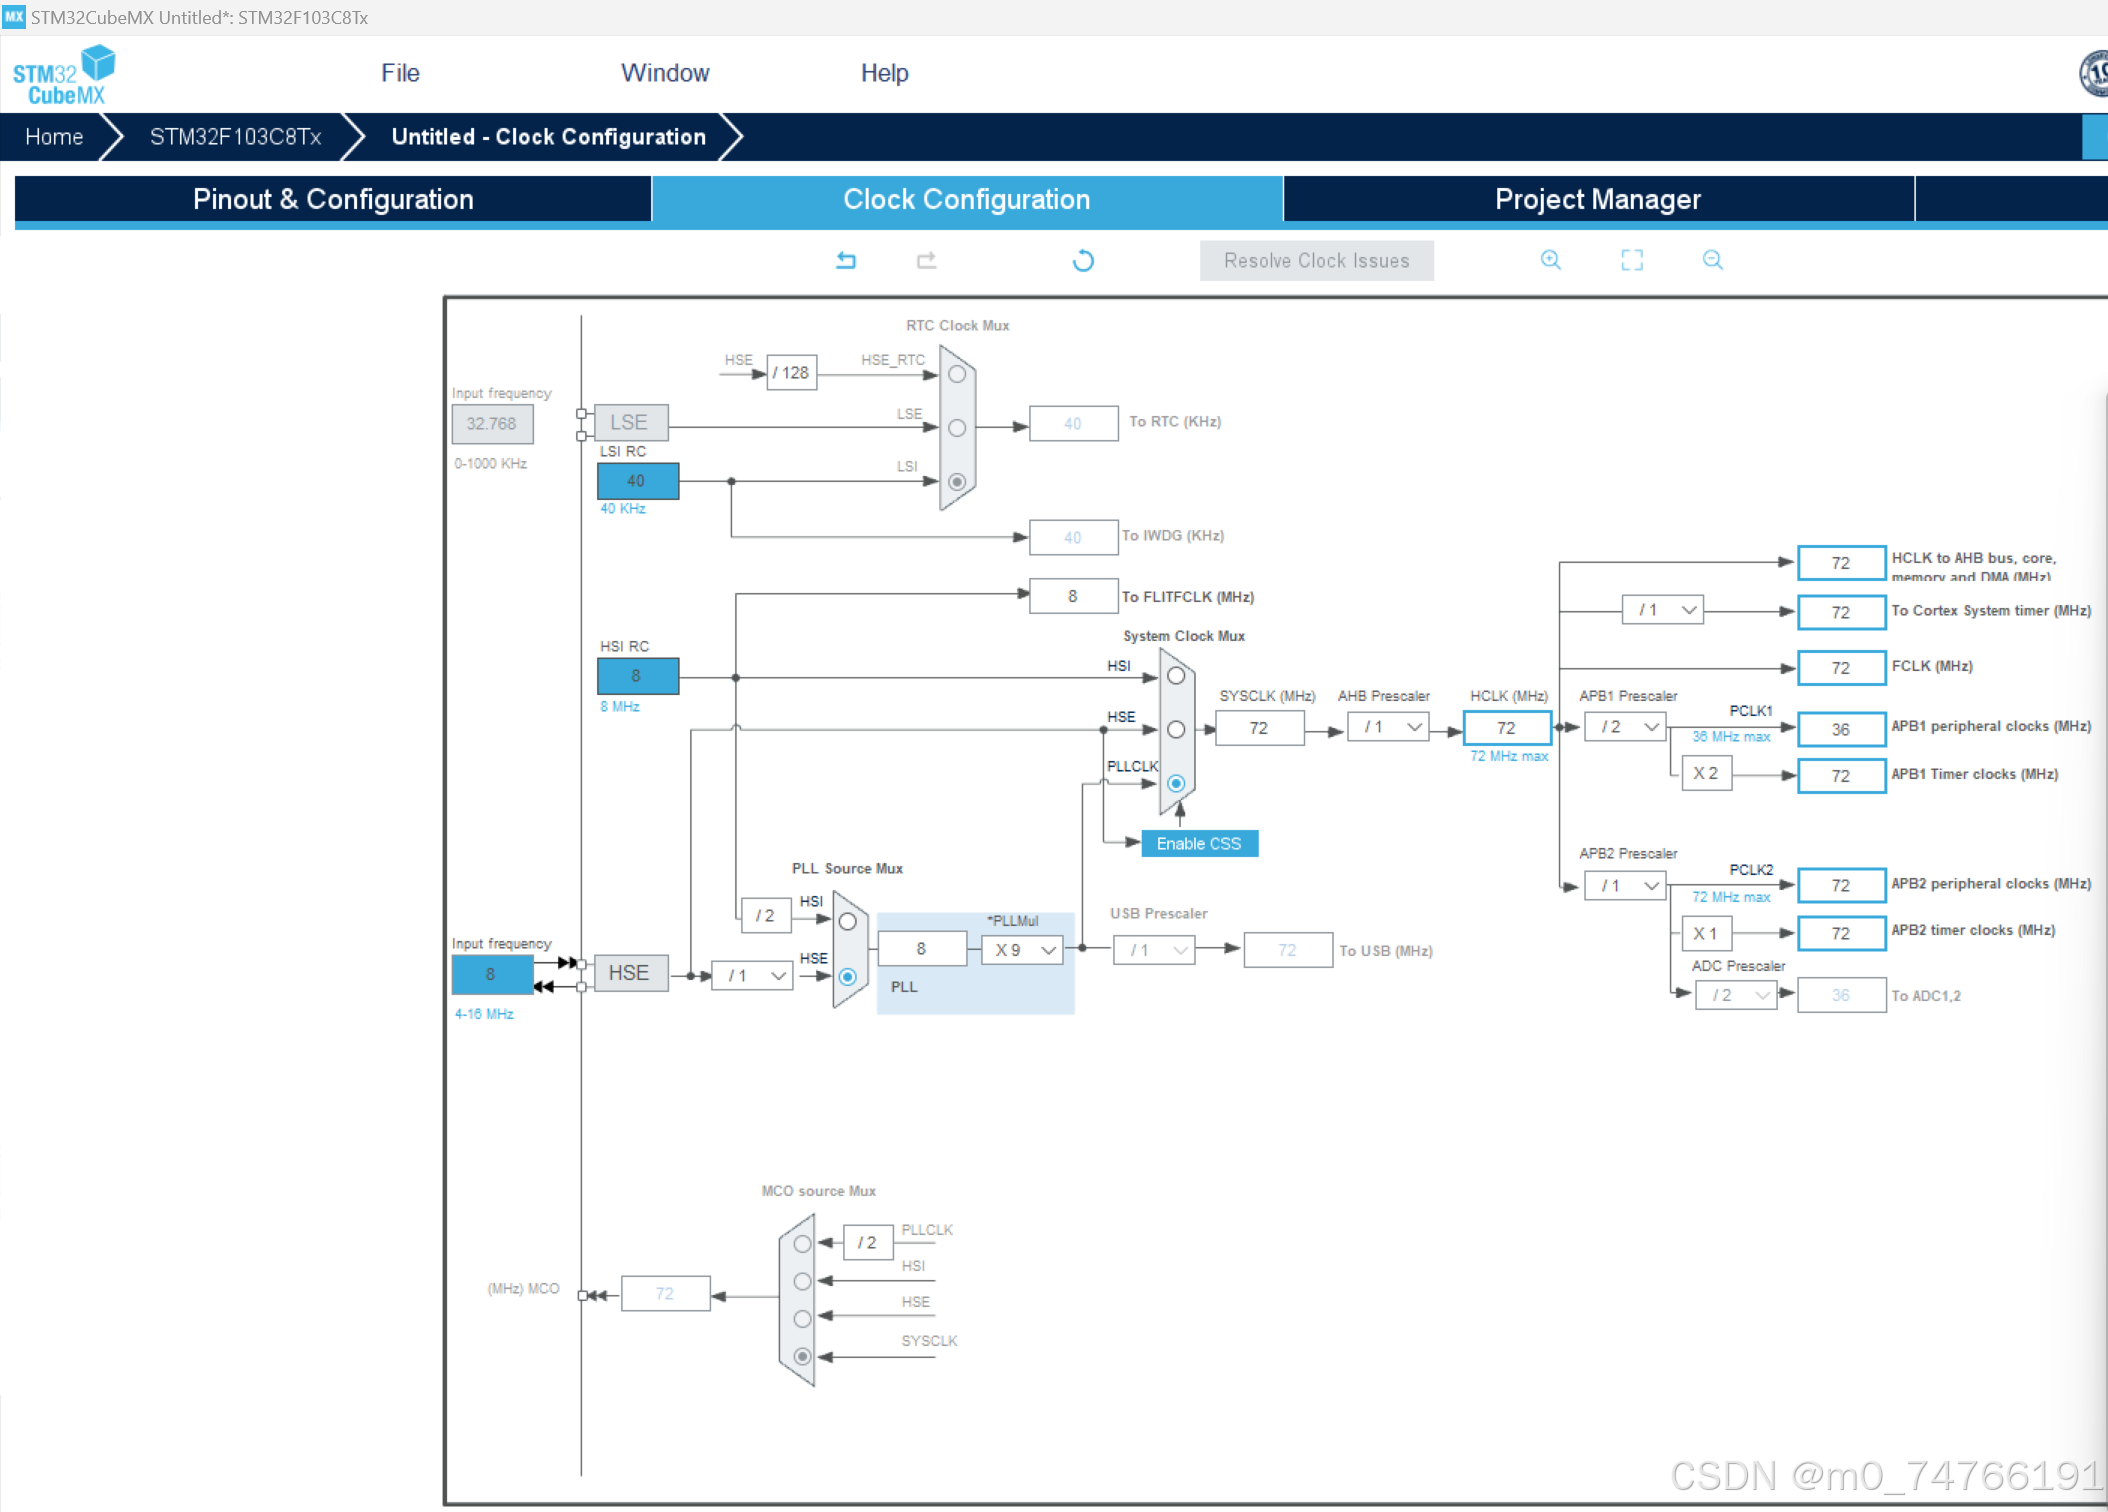Open the PLLMul X 9 dropdown

(x=1022, y=950)
